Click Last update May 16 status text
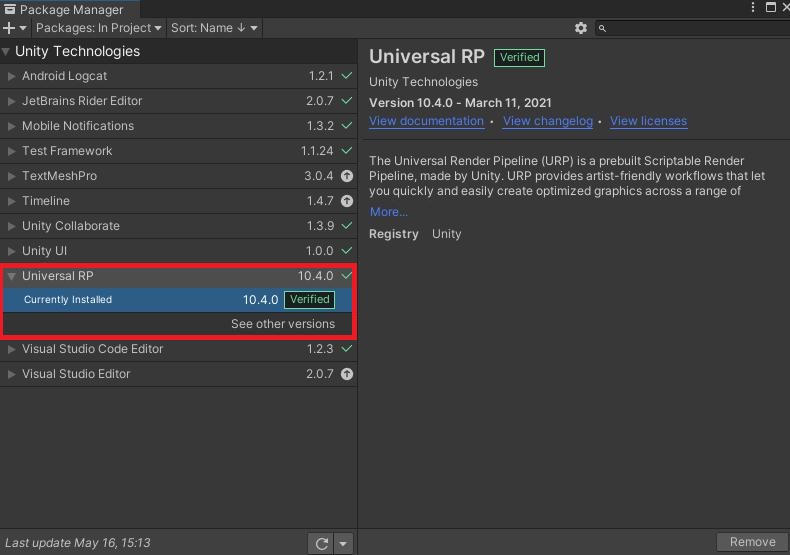Viewport: 790px width, 555px height. (78, 543)
